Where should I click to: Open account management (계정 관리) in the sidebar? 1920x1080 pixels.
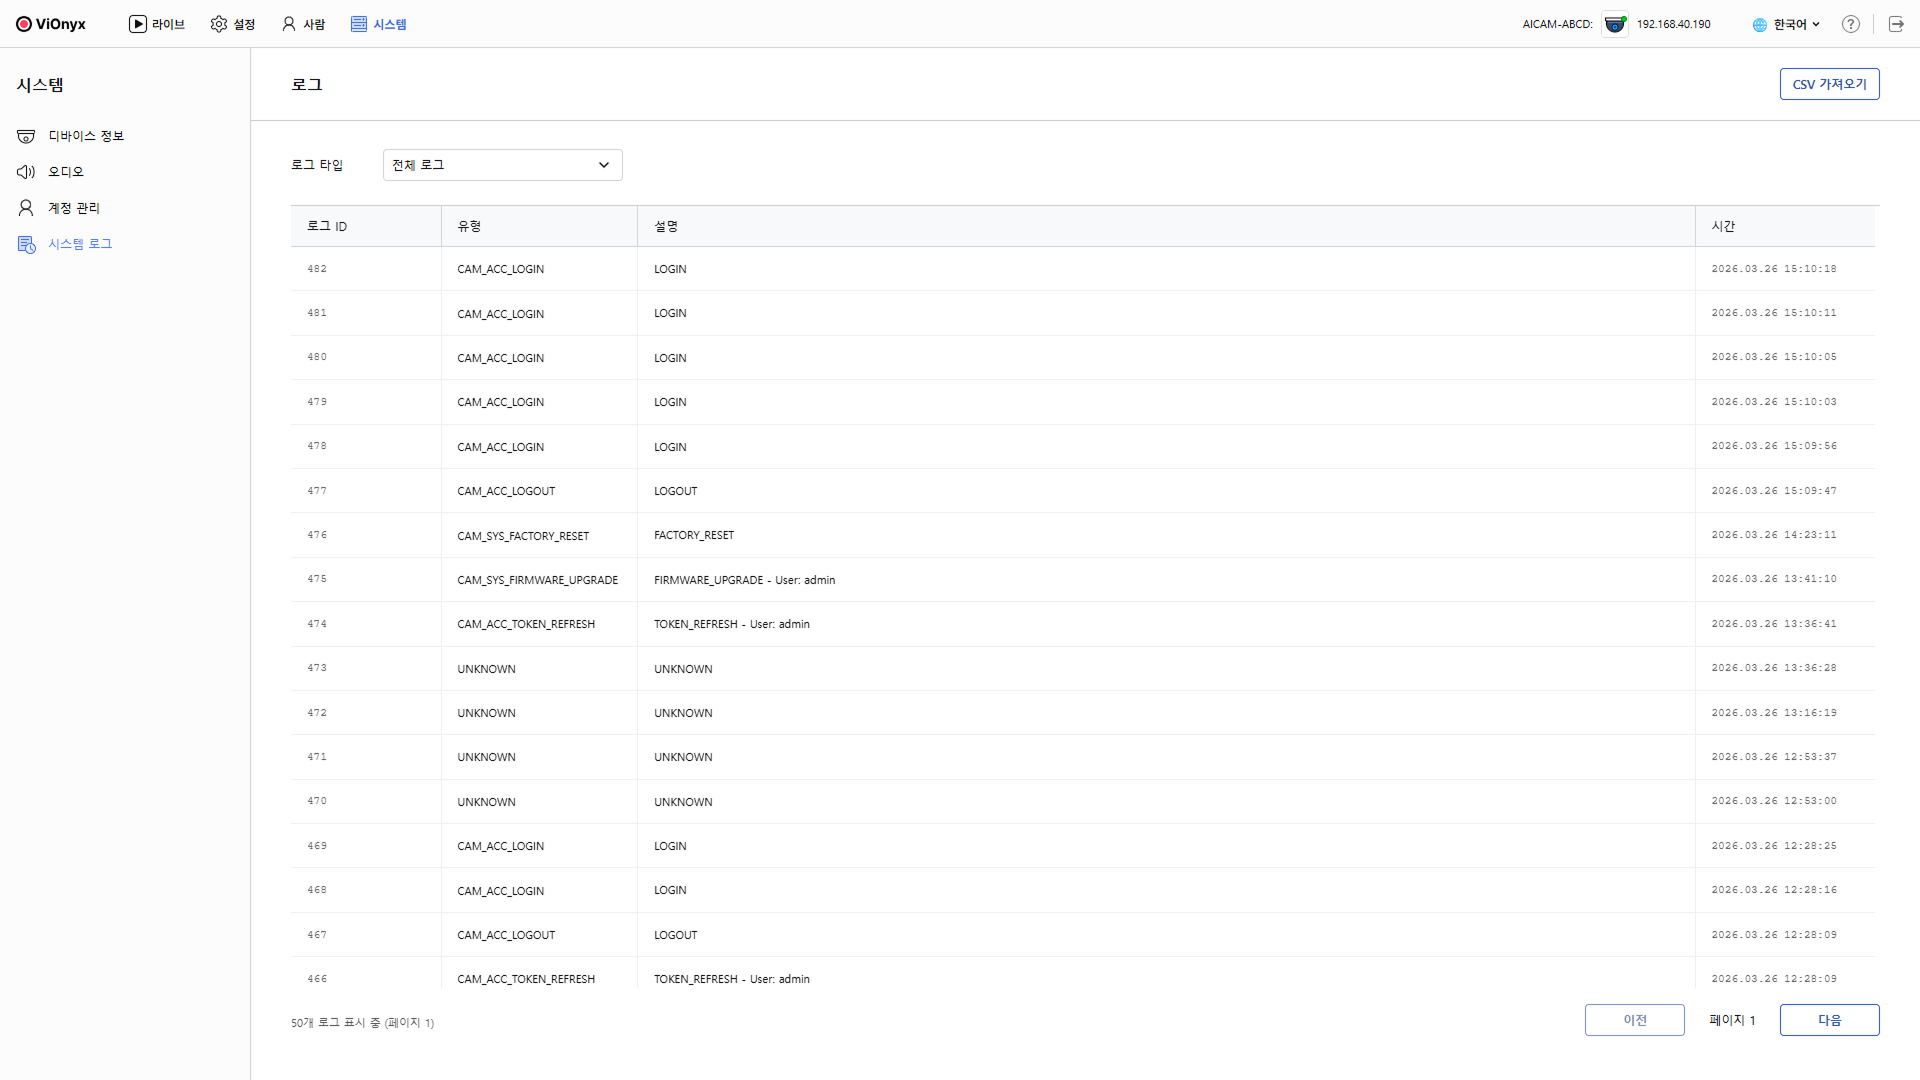click(x=73, y=208)
